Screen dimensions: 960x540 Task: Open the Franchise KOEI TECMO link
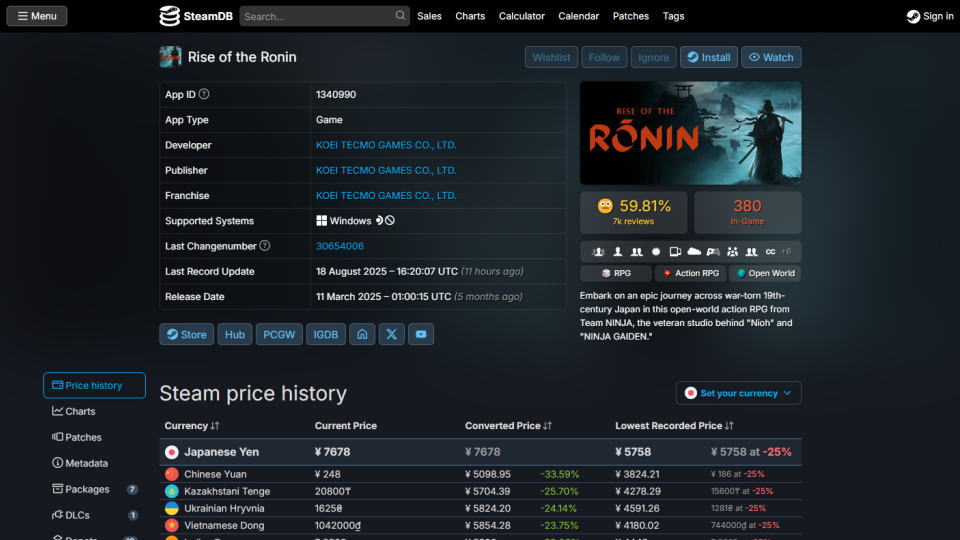tap(386, 195)
